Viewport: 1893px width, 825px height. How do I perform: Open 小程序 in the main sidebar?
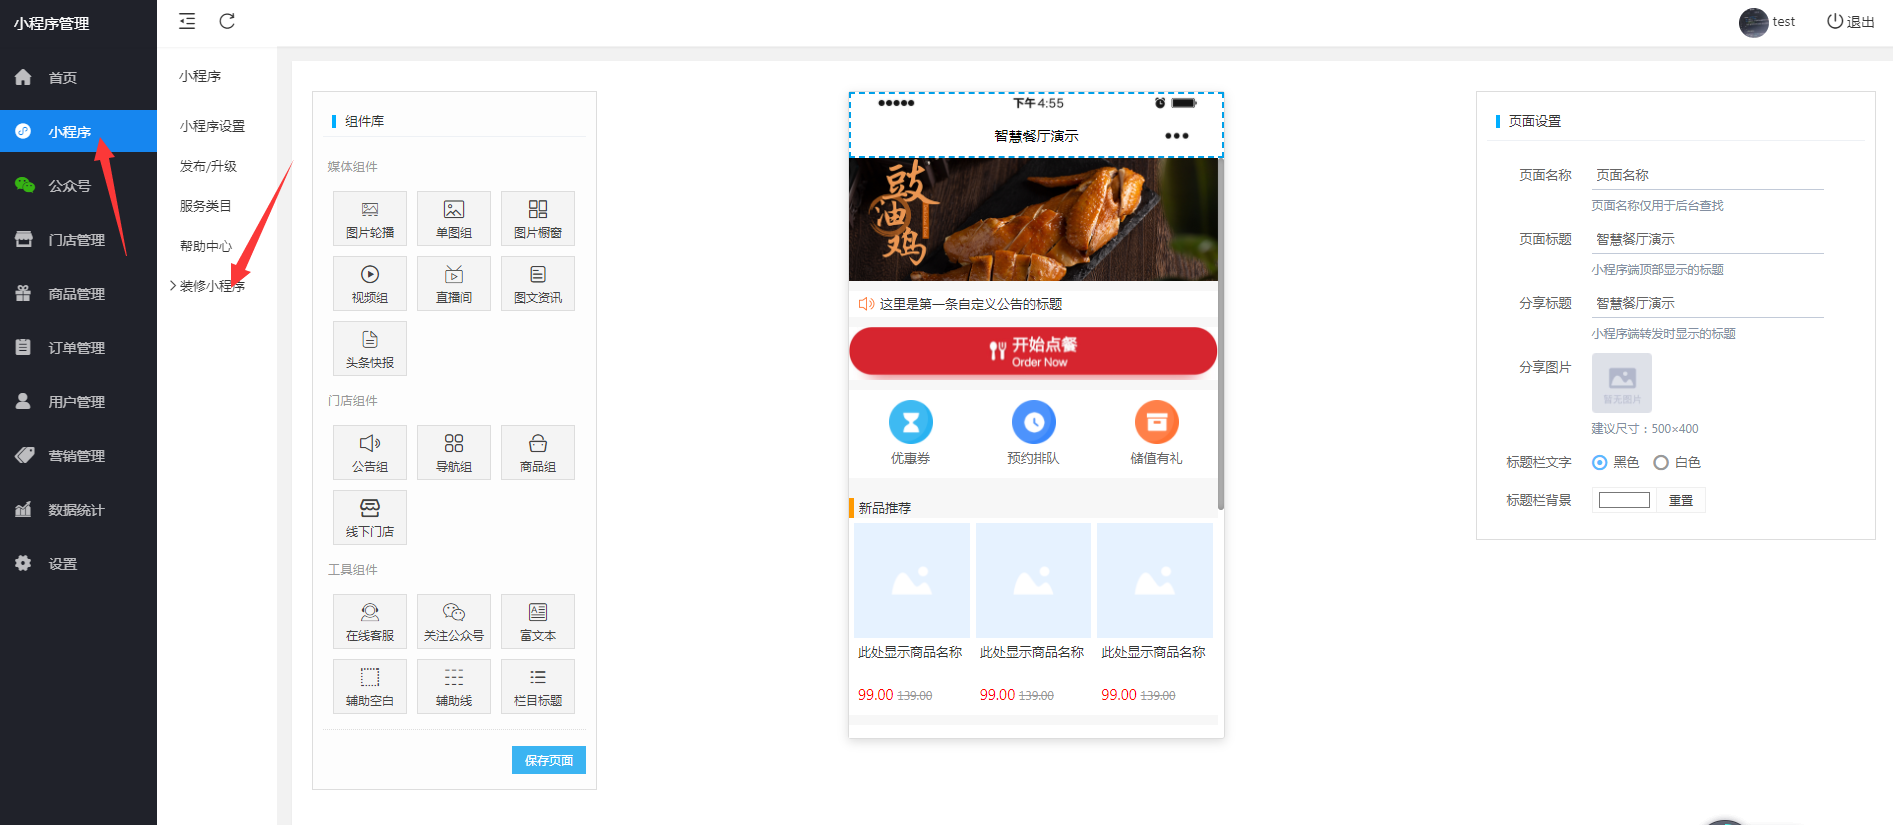pos(78,131)
